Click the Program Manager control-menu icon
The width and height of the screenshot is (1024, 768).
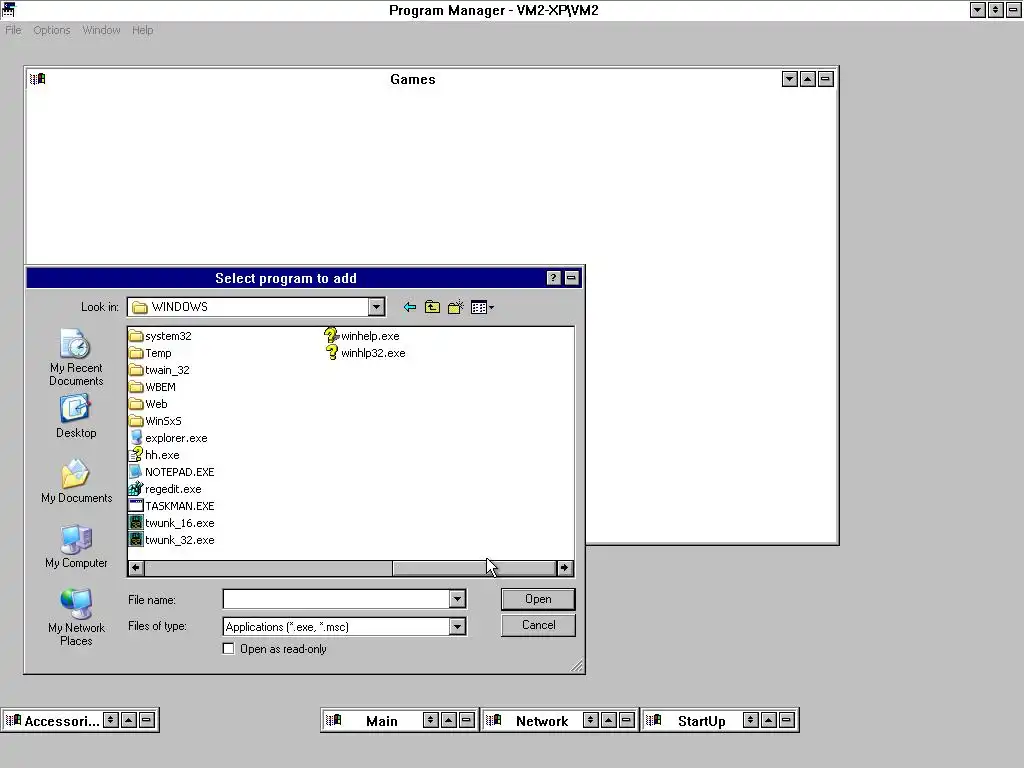[8, 10]
